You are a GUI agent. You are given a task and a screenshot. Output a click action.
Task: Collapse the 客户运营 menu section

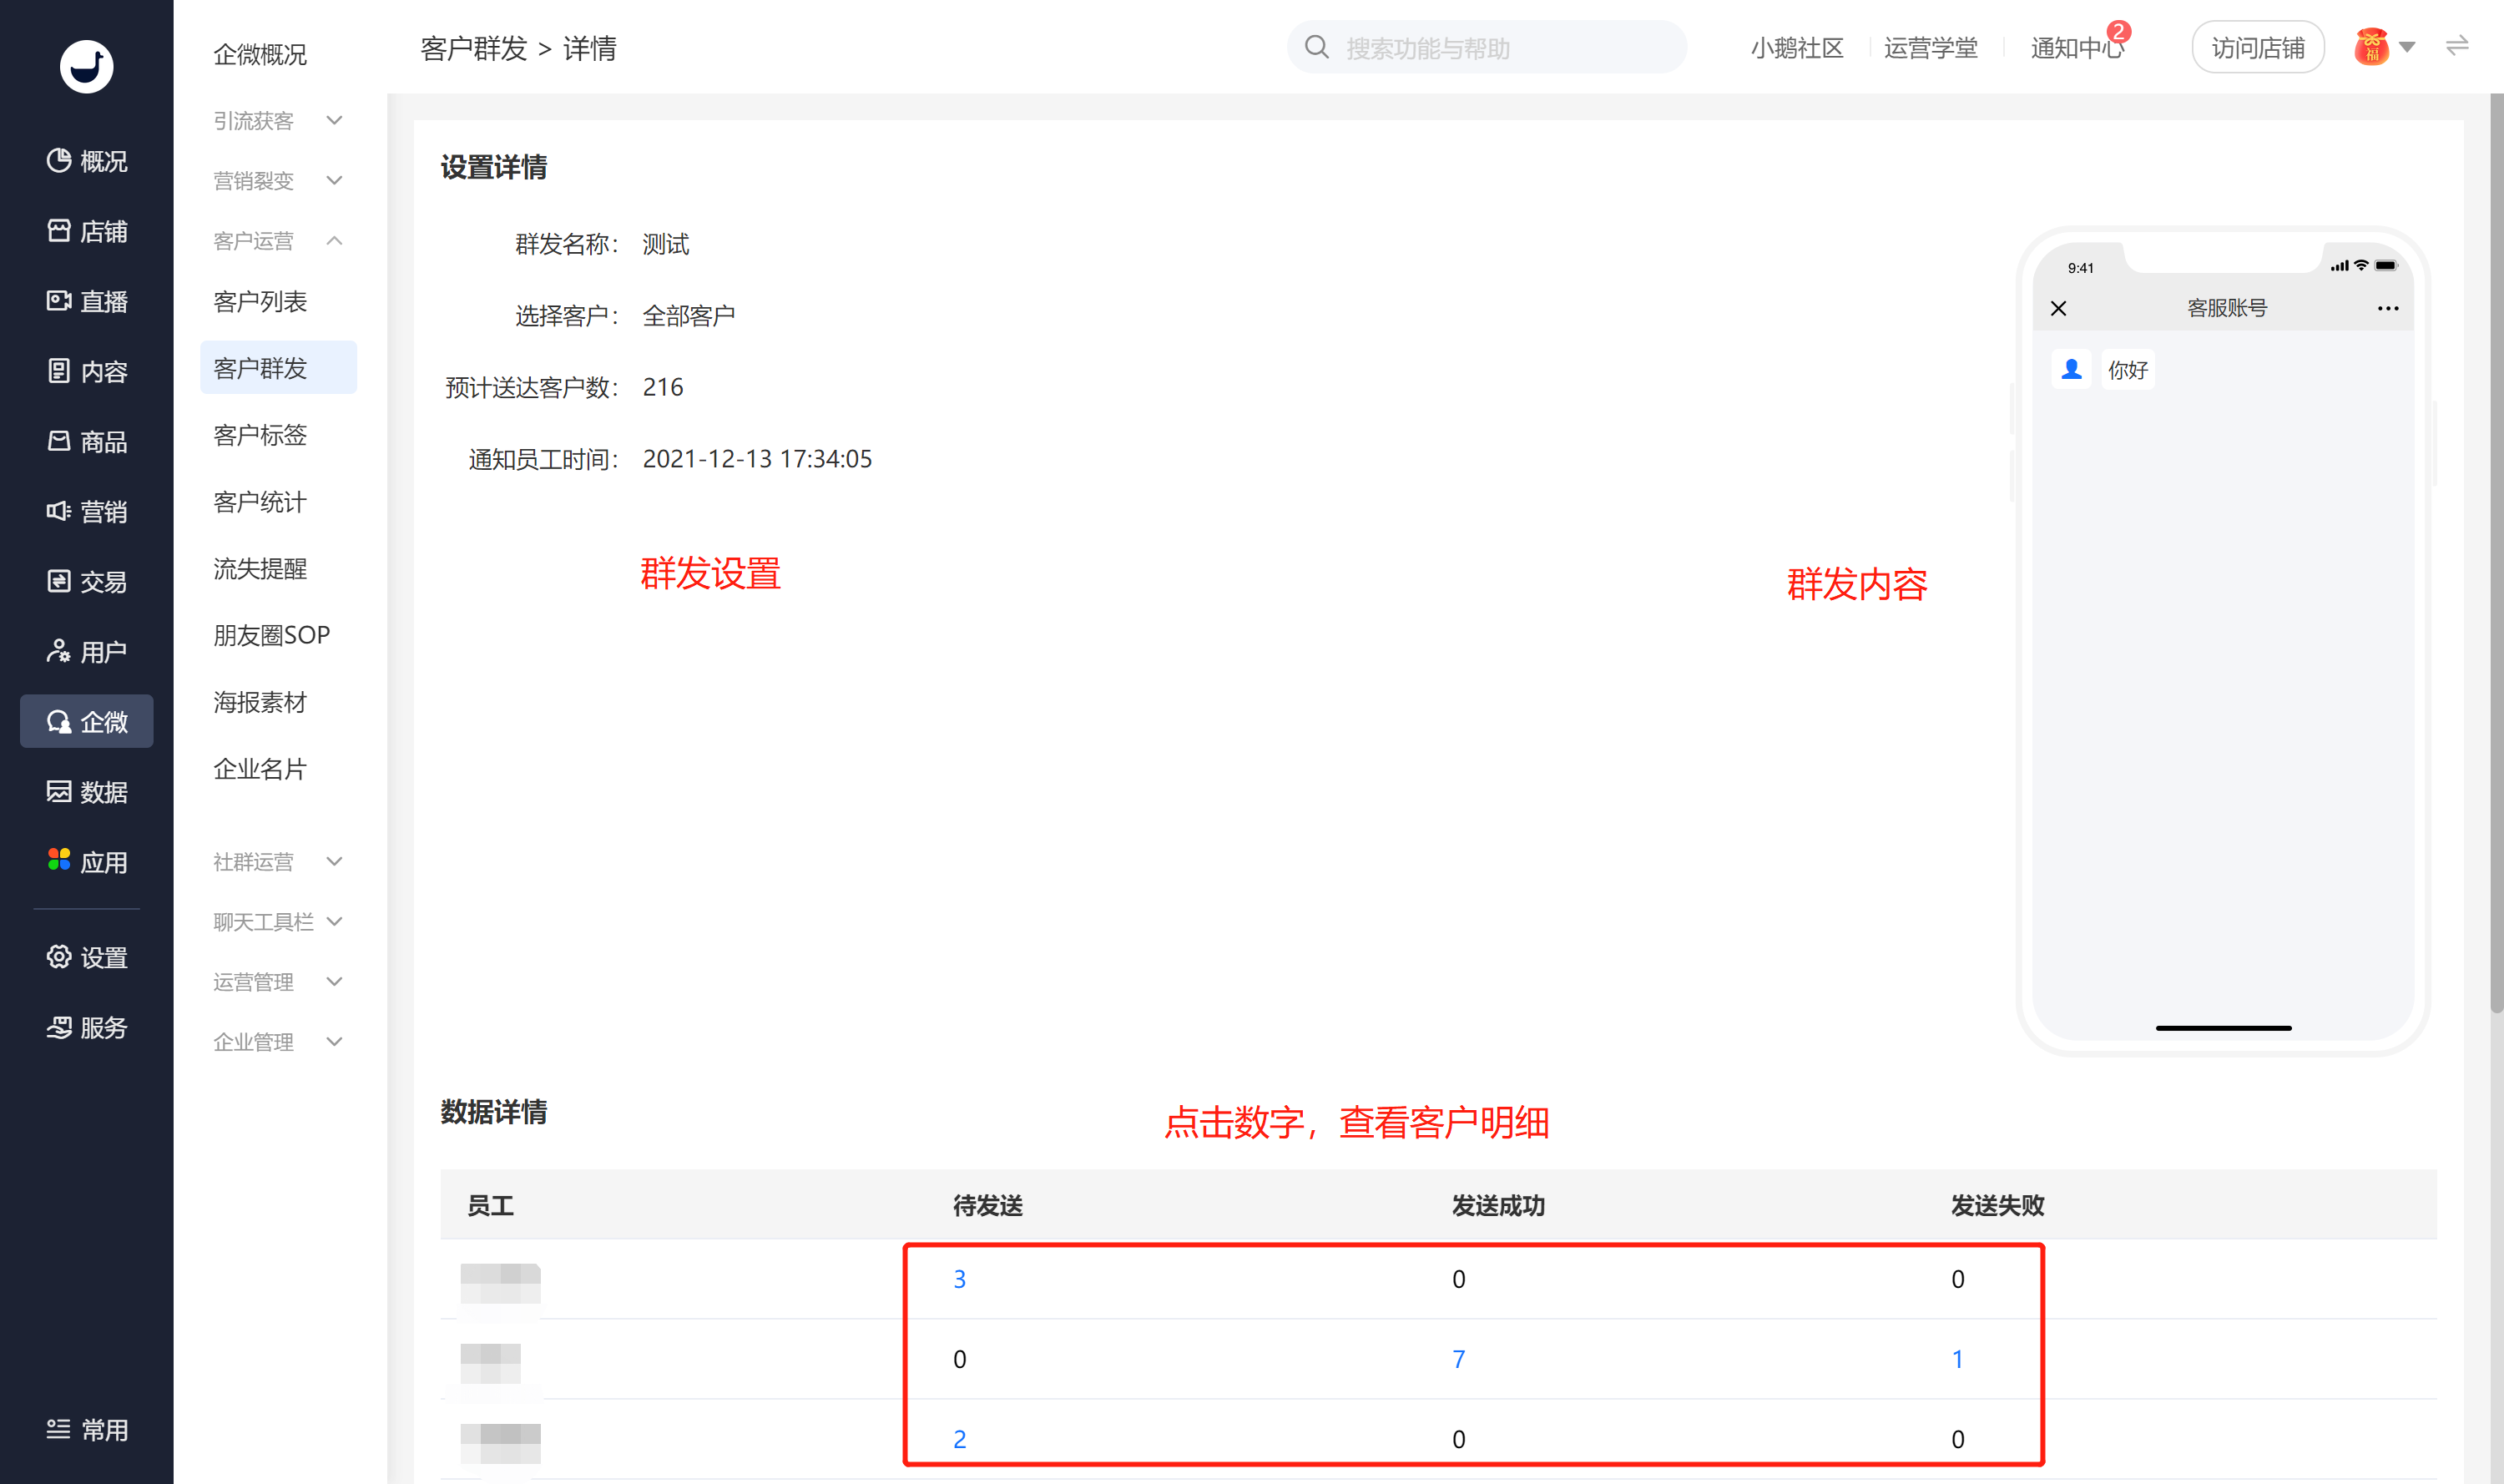(x=278, y=240)
